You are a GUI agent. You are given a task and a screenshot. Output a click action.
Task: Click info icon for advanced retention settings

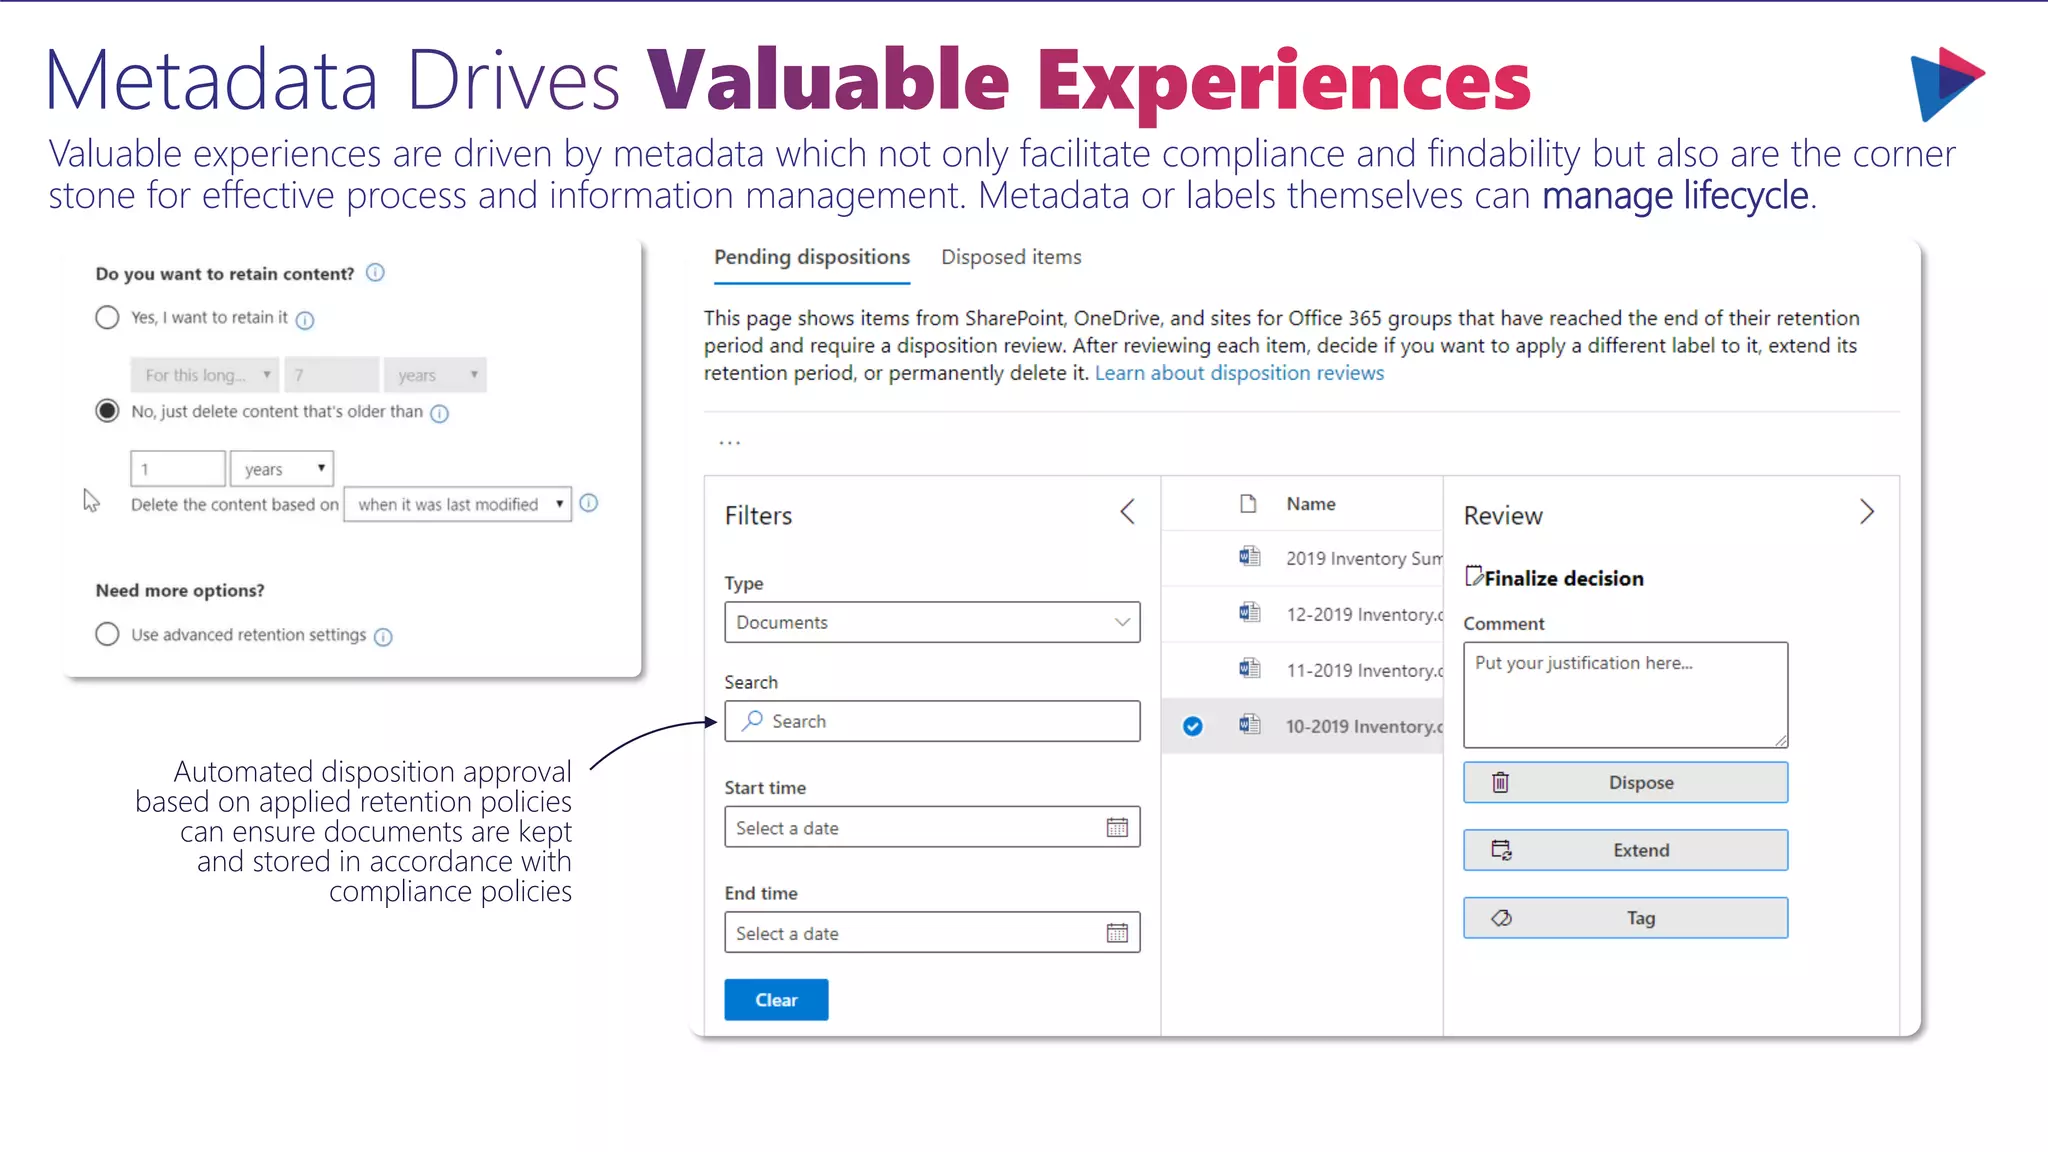pyautogui.click(x=383, y=636)
